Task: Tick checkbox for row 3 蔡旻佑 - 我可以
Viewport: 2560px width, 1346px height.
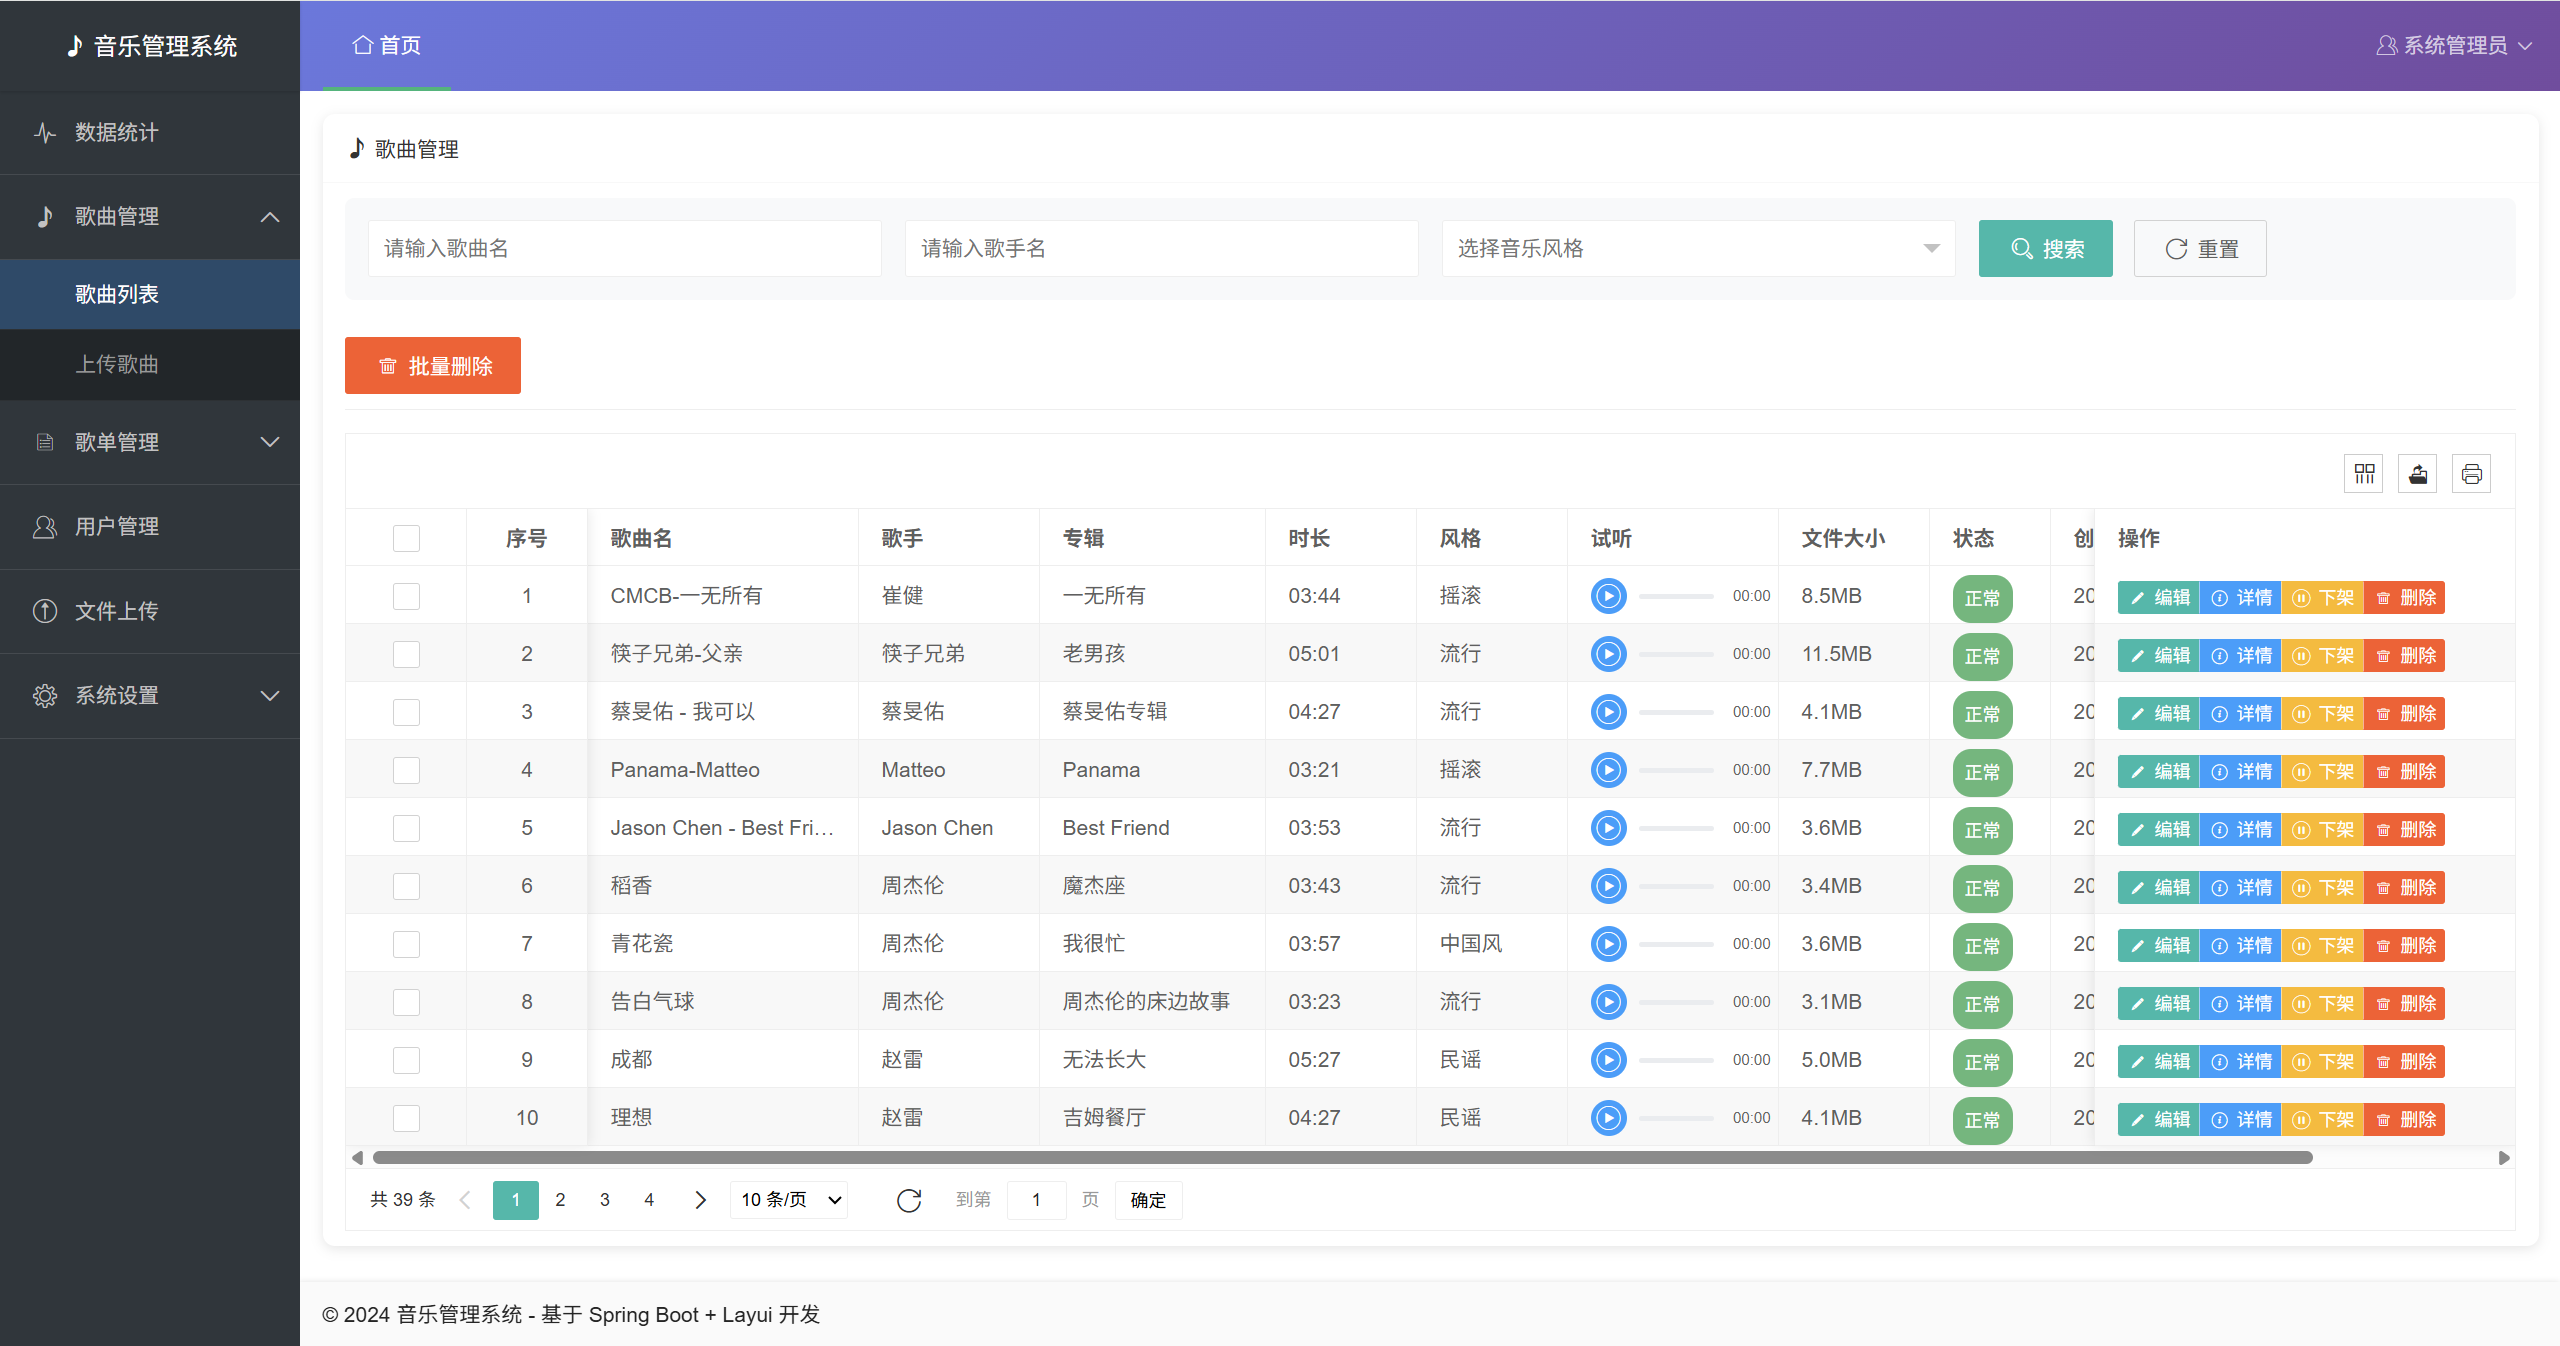Action: 406,712
